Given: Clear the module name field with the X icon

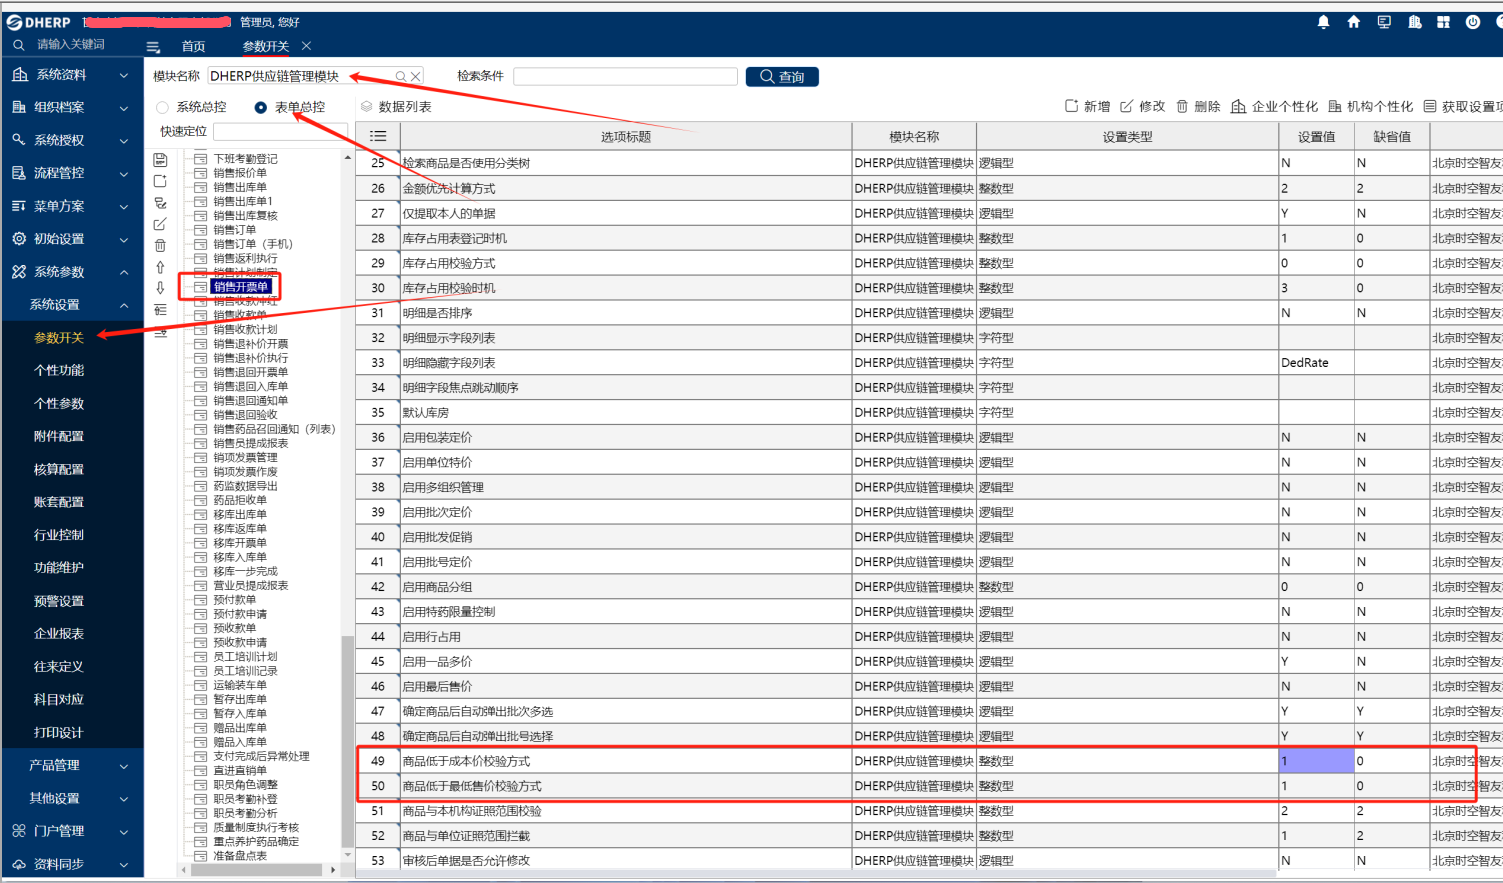Looking at the screenshot, I should 415,76.
